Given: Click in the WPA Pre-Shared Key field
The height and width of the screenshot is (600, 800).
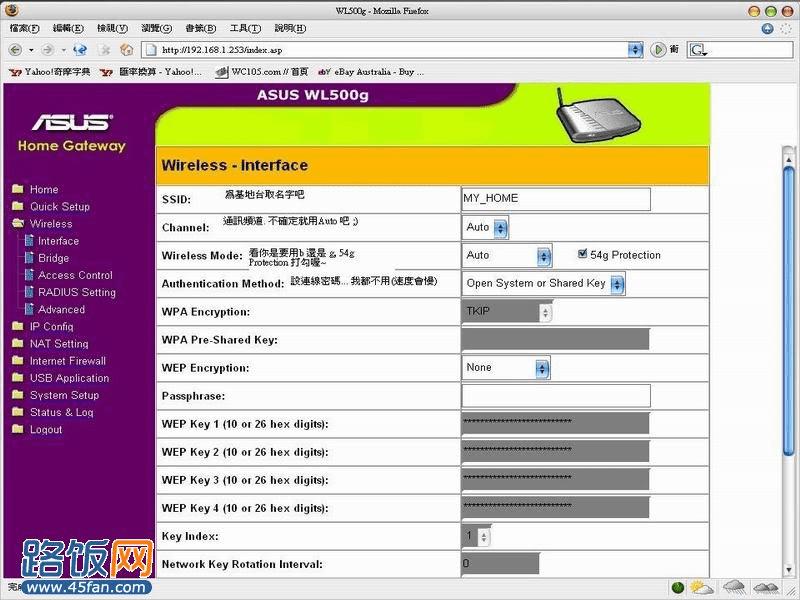Looking at the screenshot, I should (x=556, y=340).
